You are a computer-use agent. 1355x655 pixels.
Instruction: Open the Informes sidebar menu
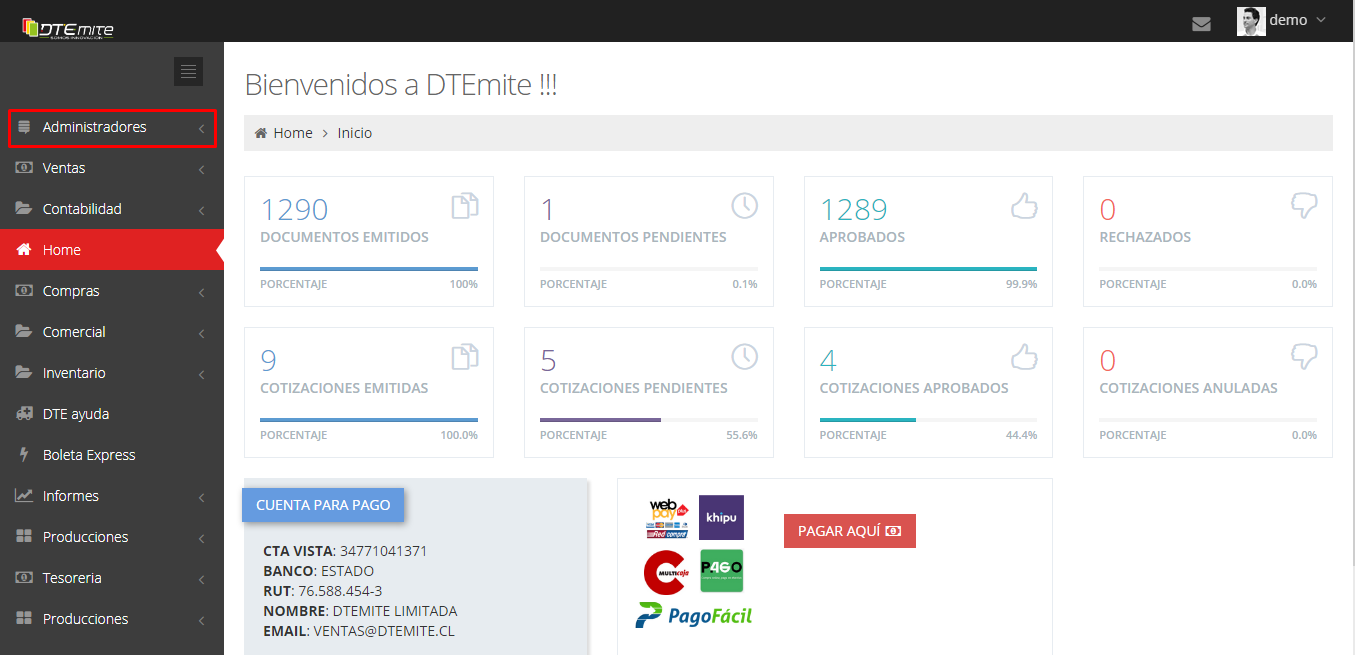[x=112, y=496]
